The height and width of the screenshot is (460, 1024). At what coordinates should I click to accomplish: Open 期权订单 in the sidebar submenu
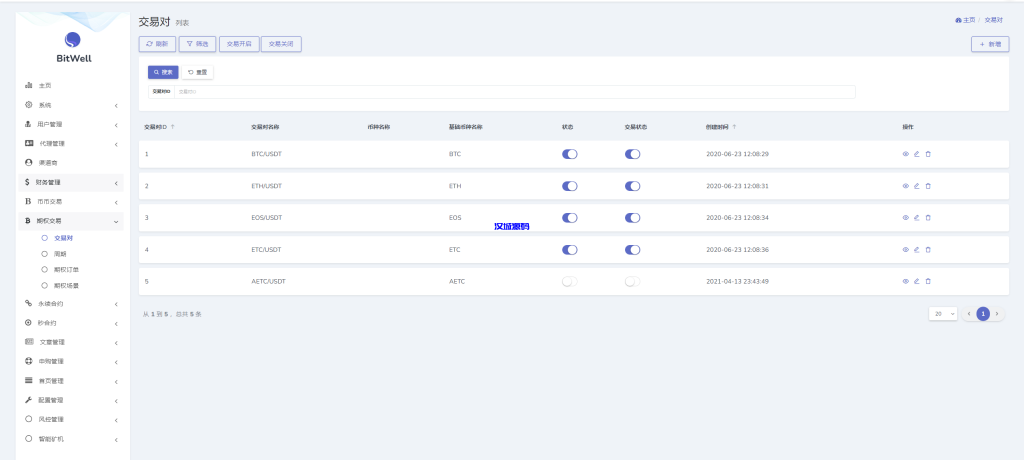coord(65,269)
